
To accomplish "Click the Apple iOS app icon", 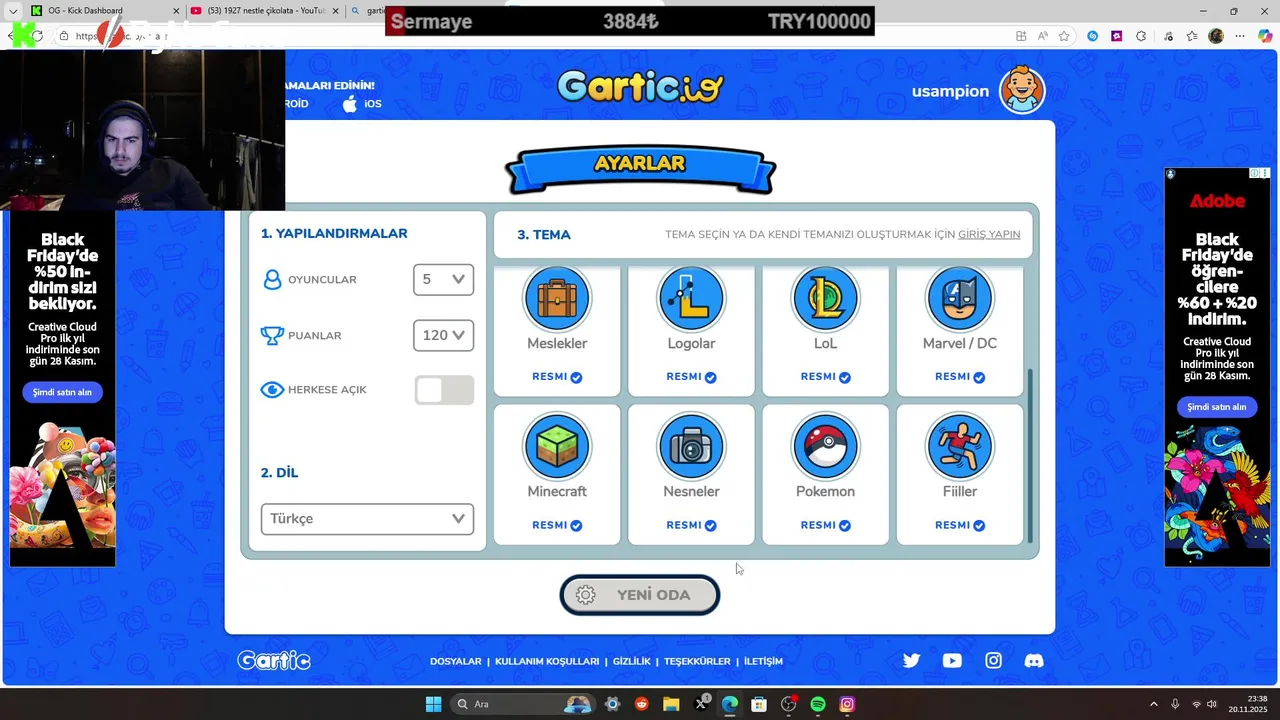I will pos(350,103).
